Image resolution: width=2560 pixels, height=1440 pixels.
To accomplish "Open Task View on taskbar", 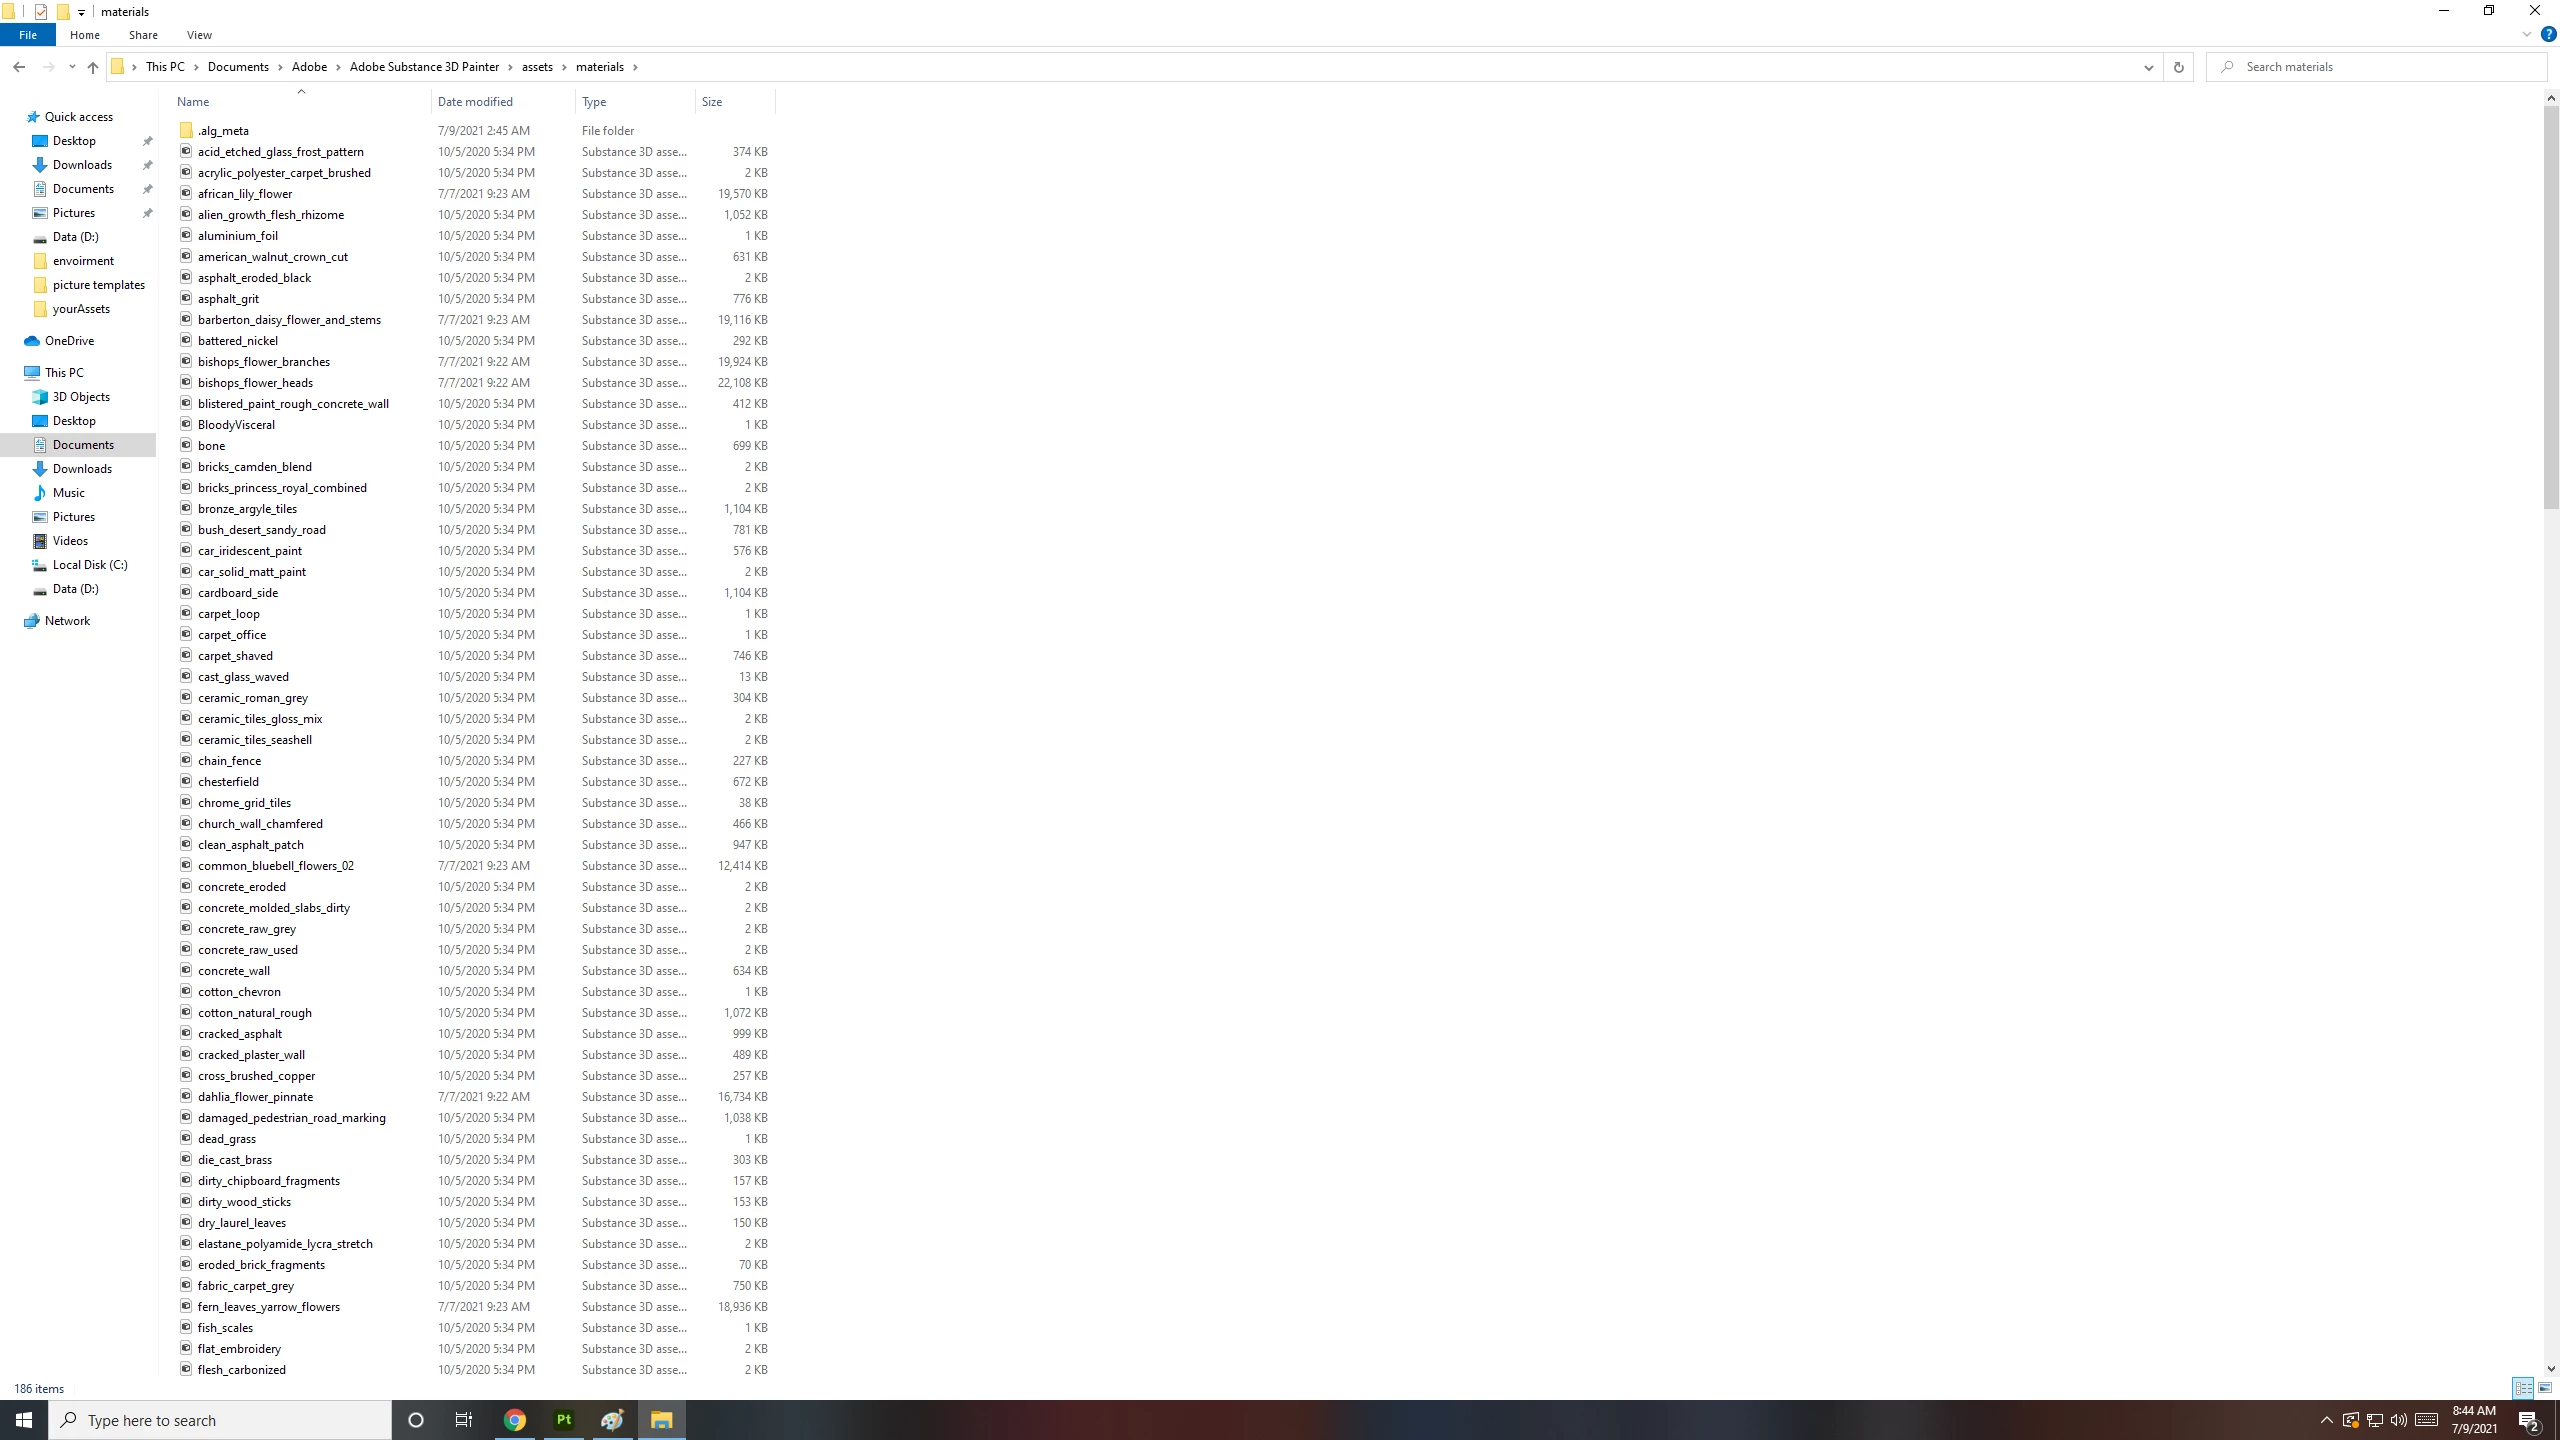I will pyautogui.click(x=464, y=1420).
